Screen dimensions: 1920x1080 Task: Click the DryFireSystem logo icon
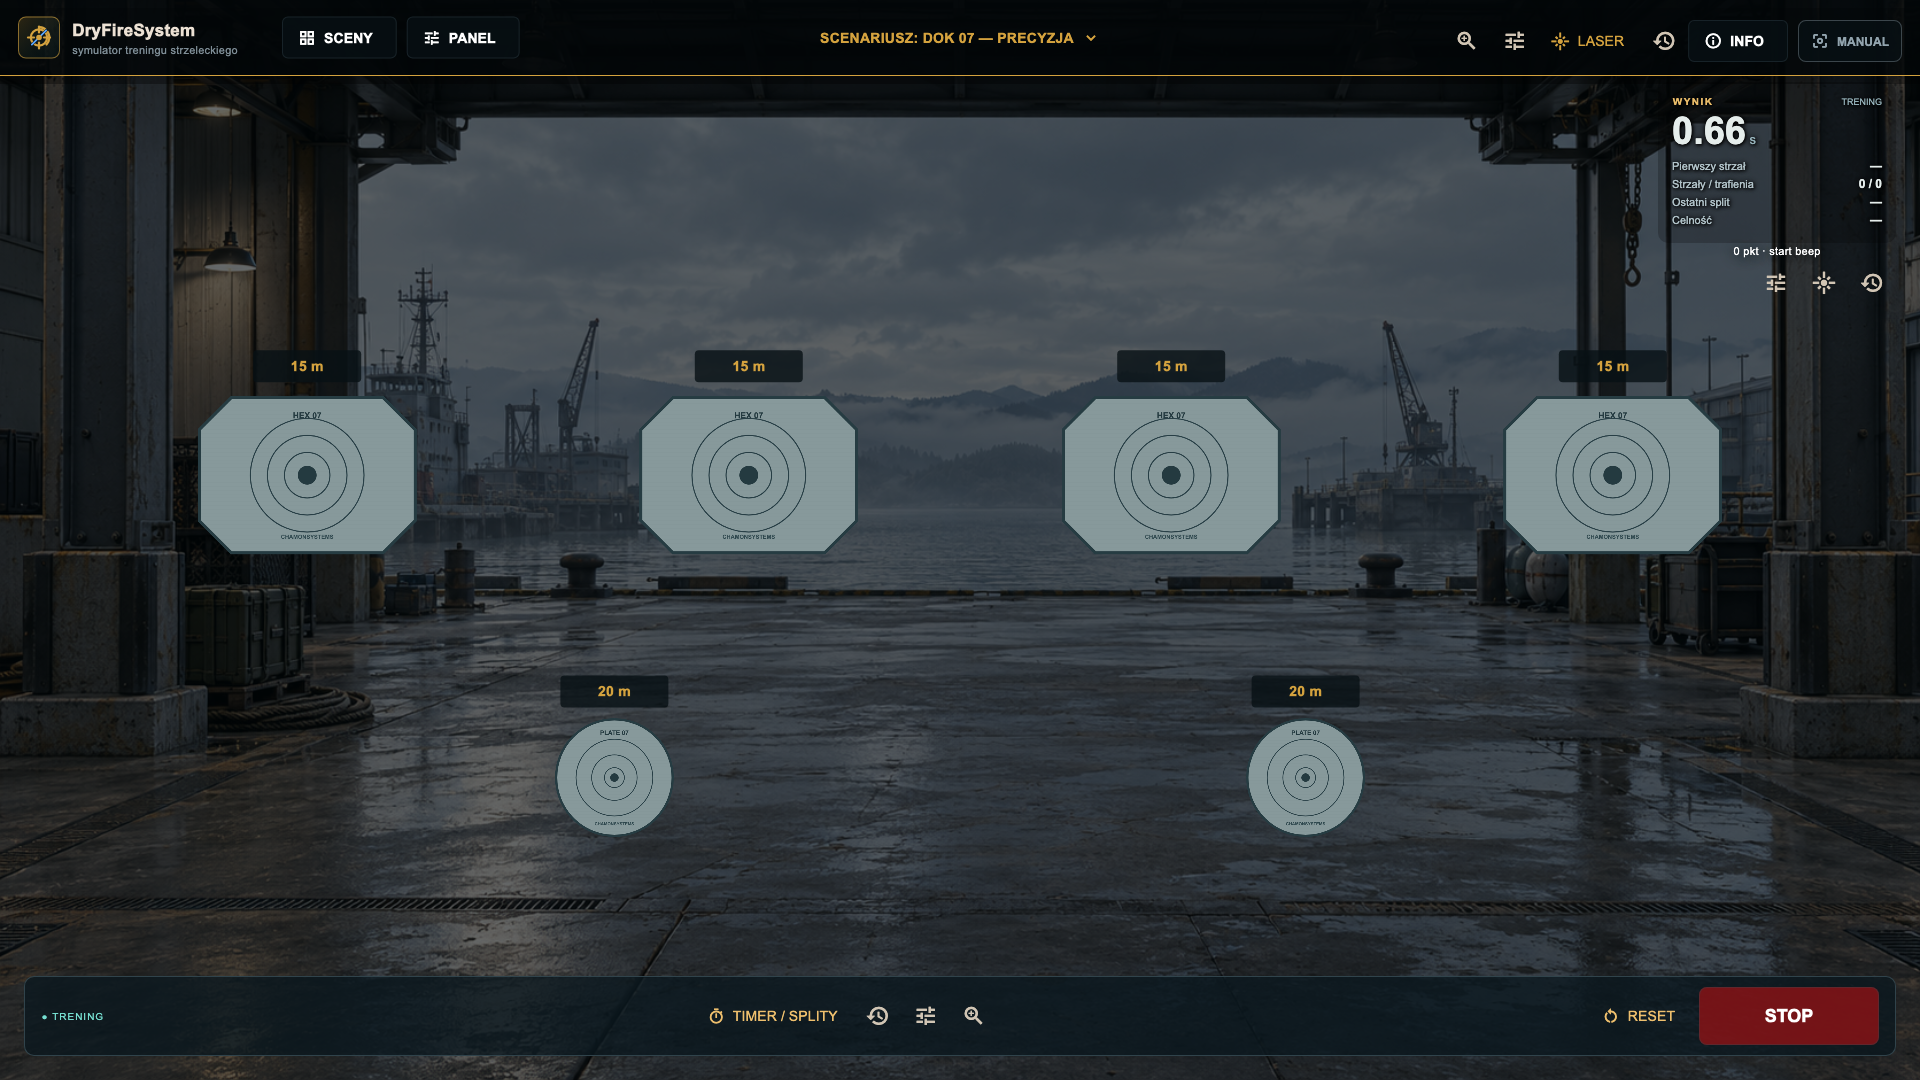pyautogui.click(x=39, y=38)
